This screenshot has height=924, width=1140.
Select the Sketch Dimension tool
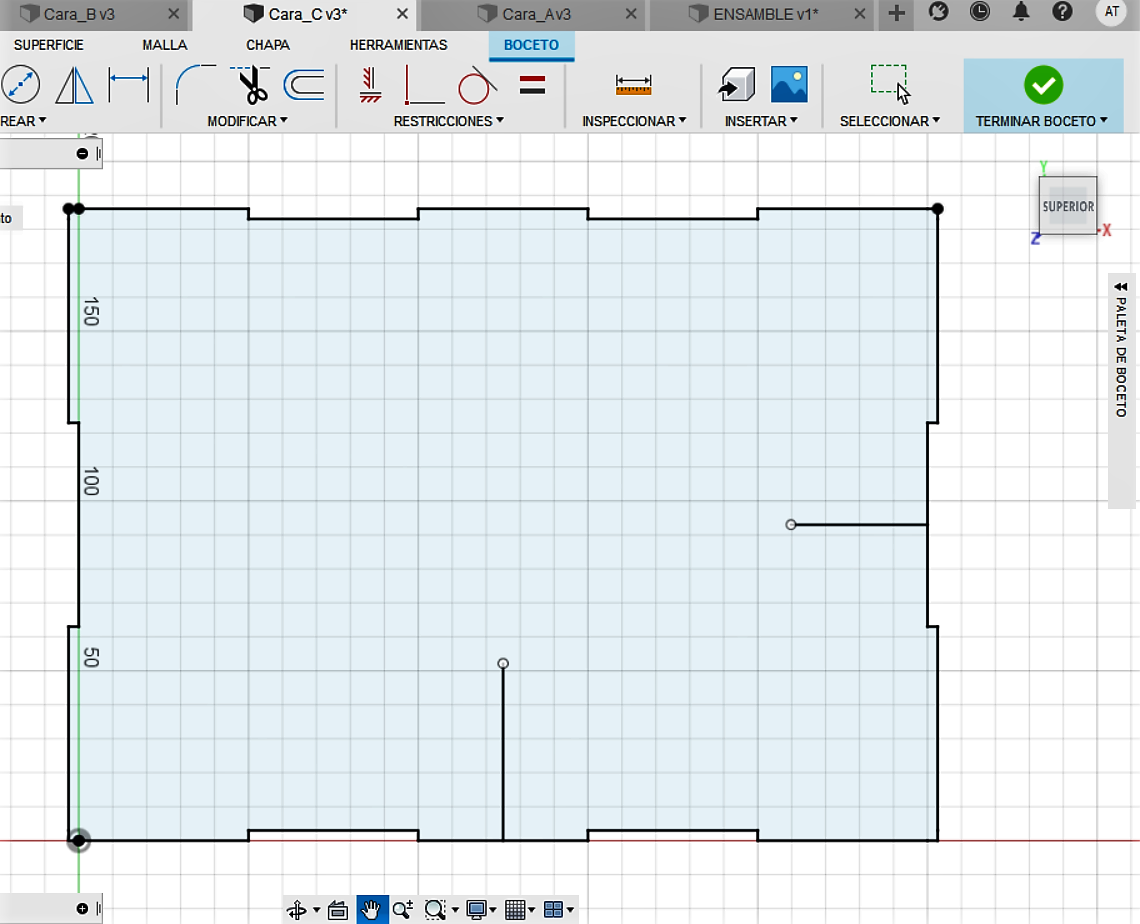click(129, 84)
